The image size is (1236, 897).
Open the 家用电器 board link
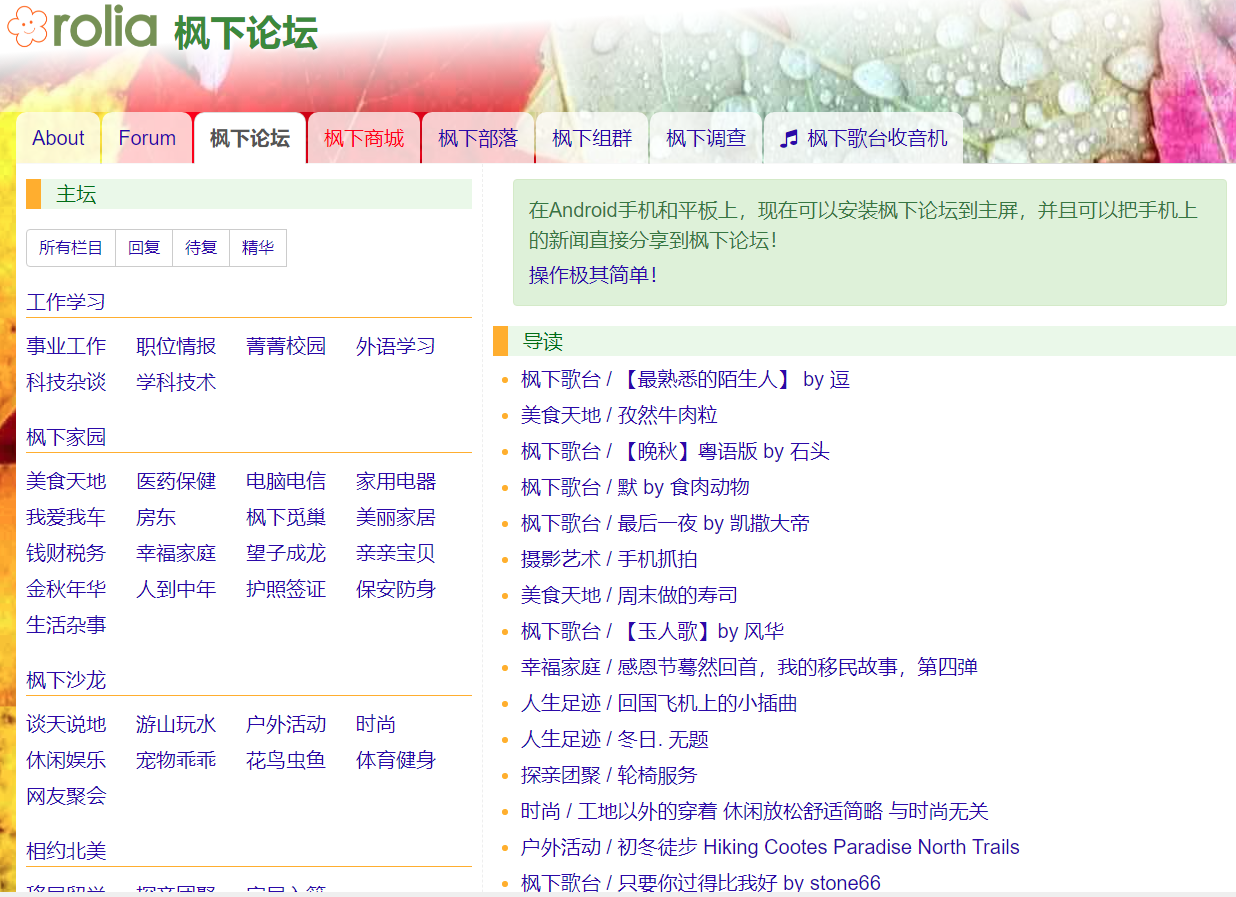396,481
